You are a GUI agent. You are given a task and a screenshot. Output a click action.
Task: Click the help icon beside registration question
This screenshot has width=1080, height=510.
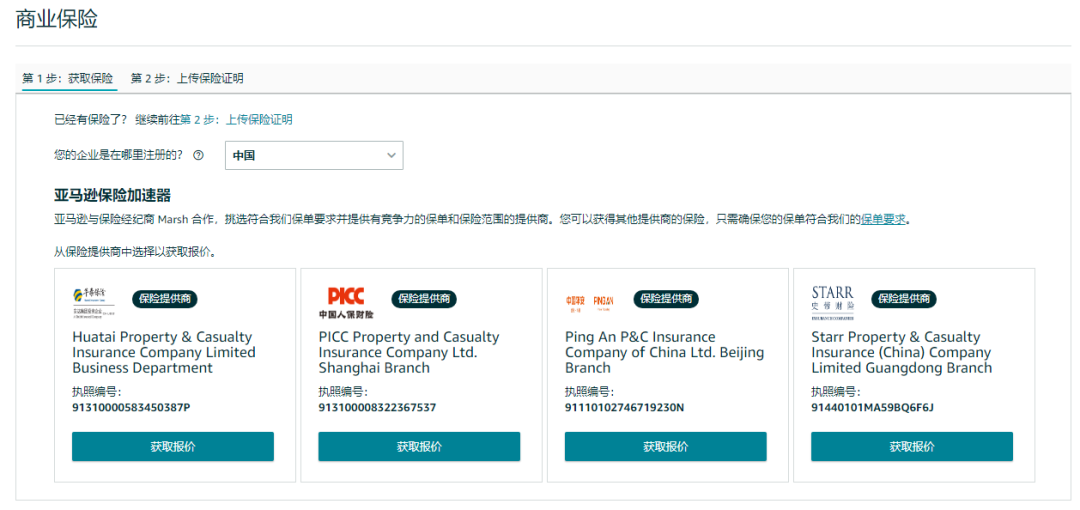(x=198, y=155)
